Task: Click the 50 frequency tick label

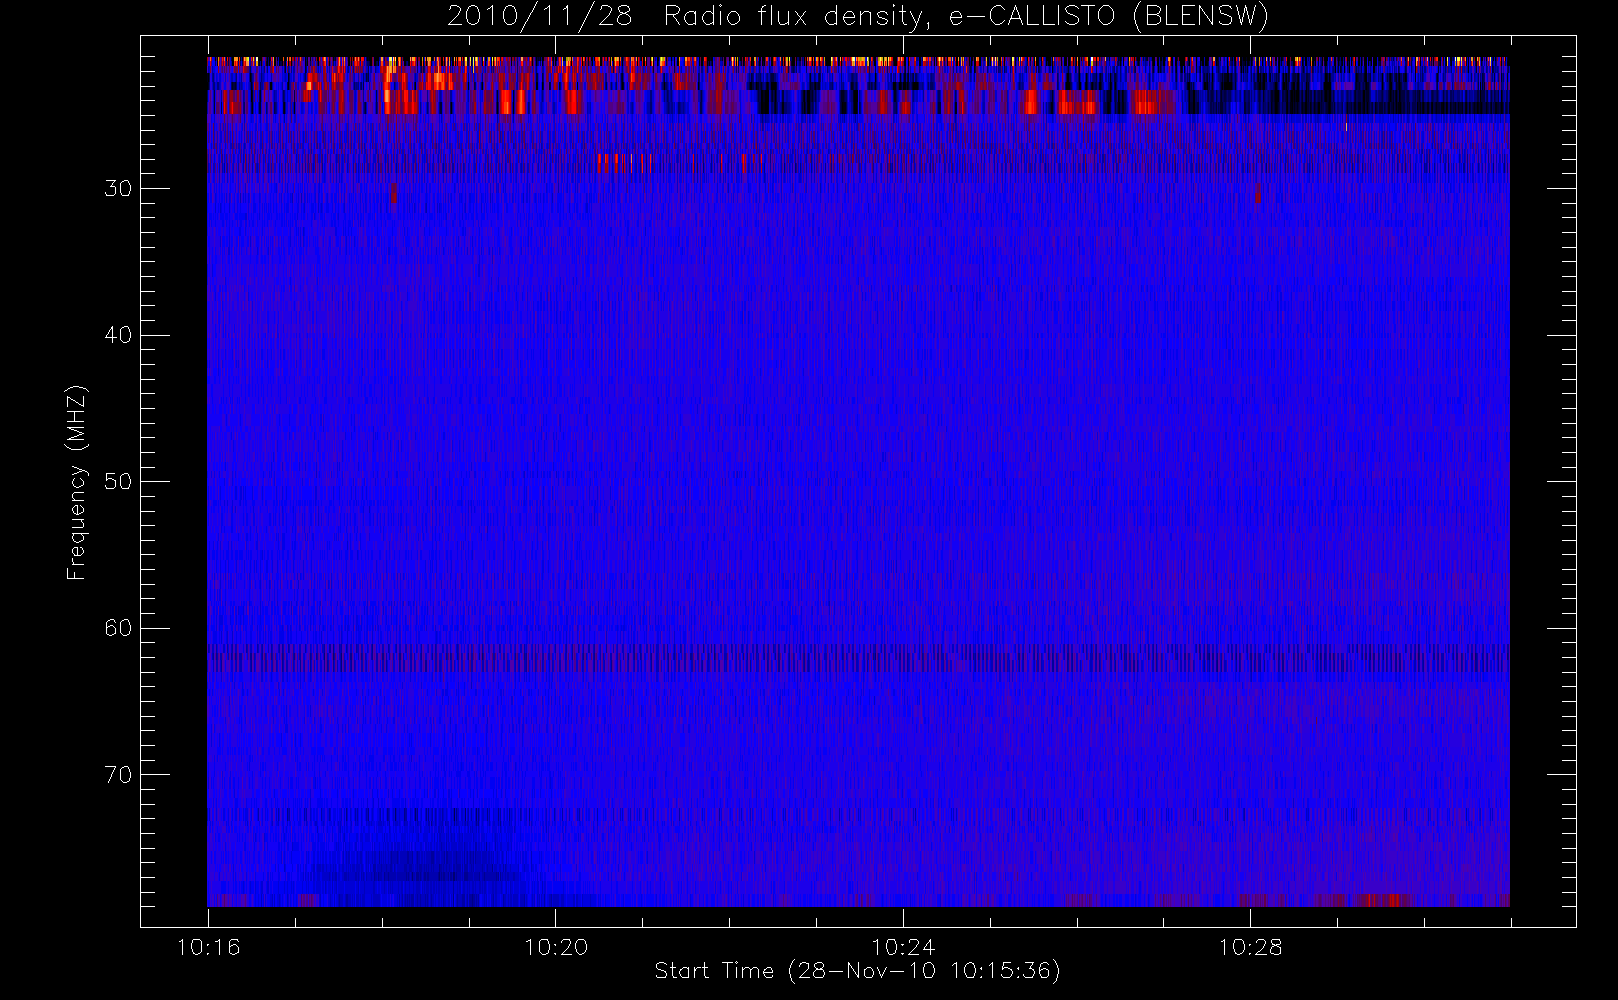Action: [118, 482]
